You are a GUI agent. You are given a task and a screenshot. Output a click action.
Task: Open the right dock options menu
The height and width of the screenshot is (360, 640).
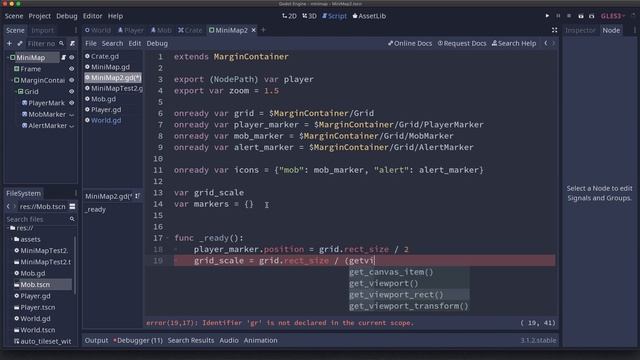tap(634, 30)
